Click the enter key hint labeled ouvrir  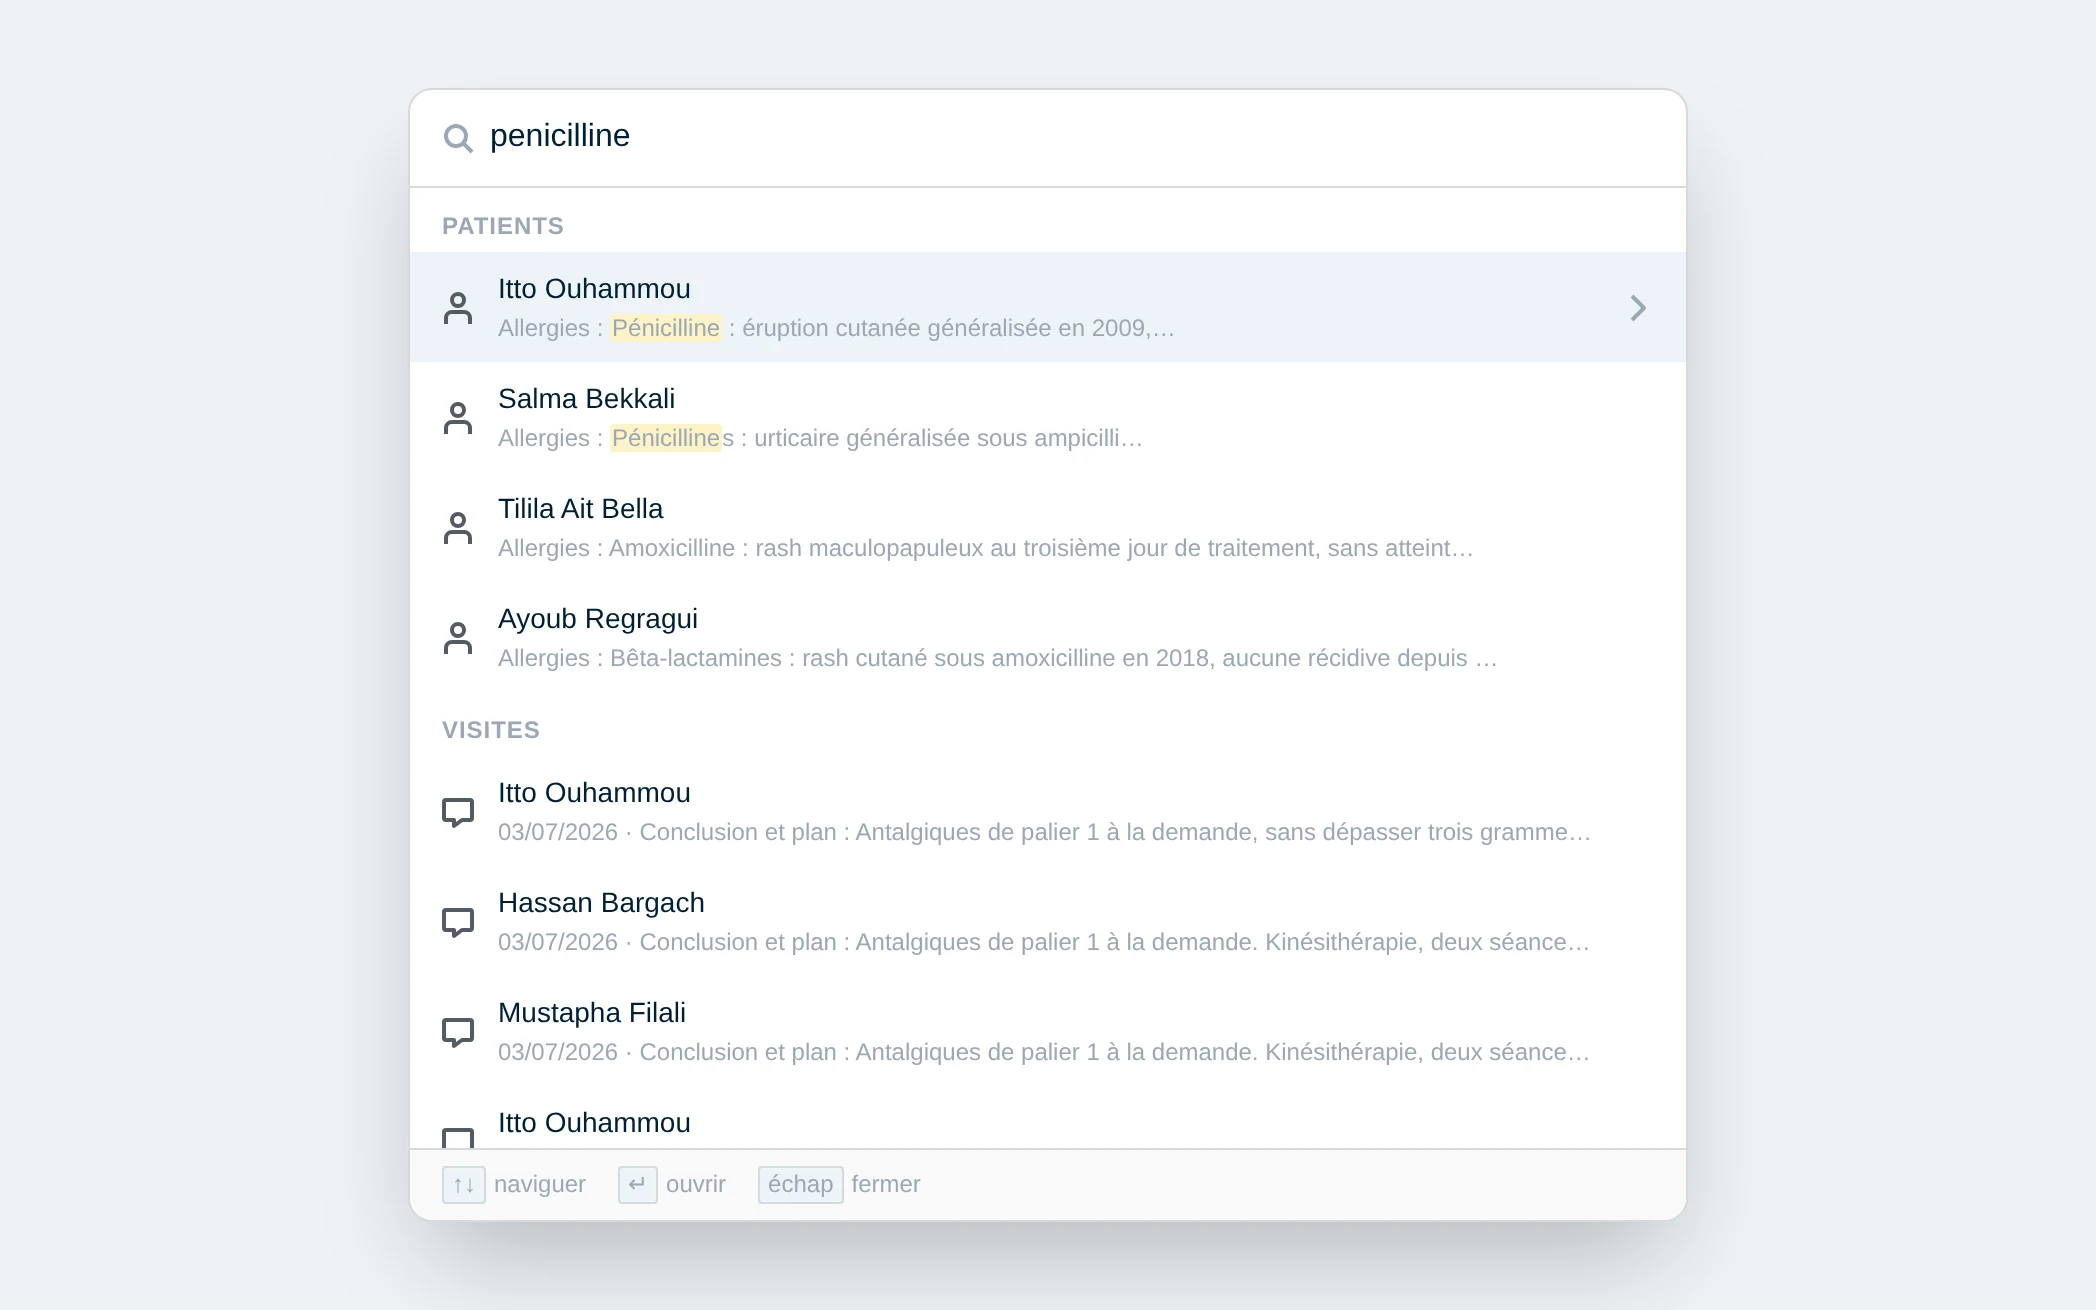pos(638,1185)
